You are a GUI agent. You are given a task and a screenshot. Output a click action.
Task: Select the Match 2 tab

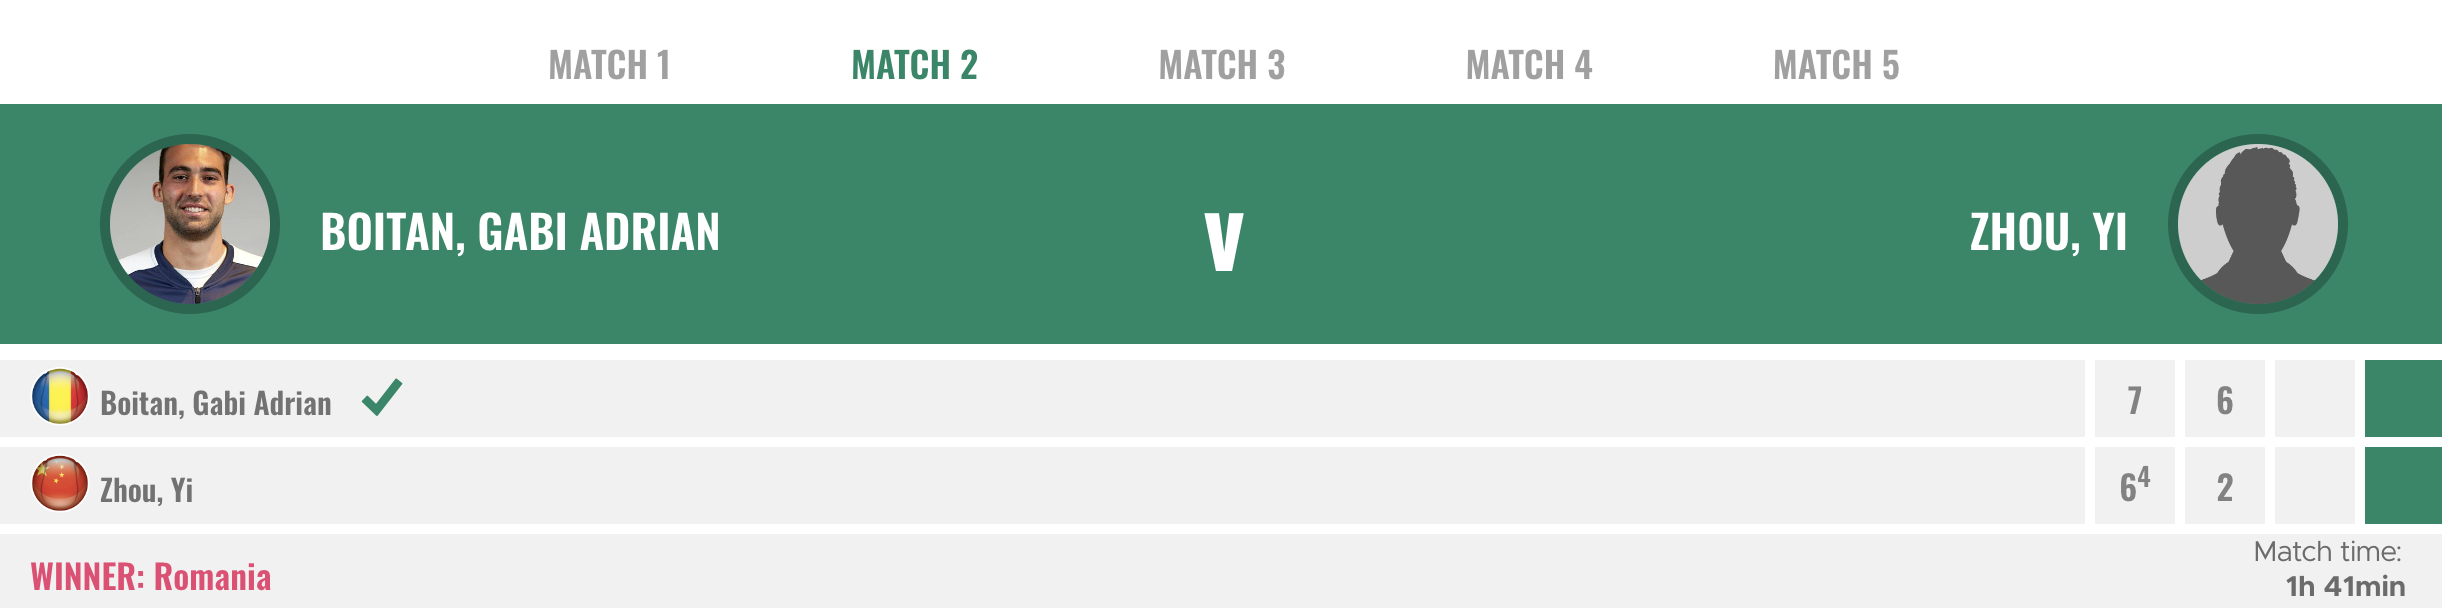click(x=914, y=66)
